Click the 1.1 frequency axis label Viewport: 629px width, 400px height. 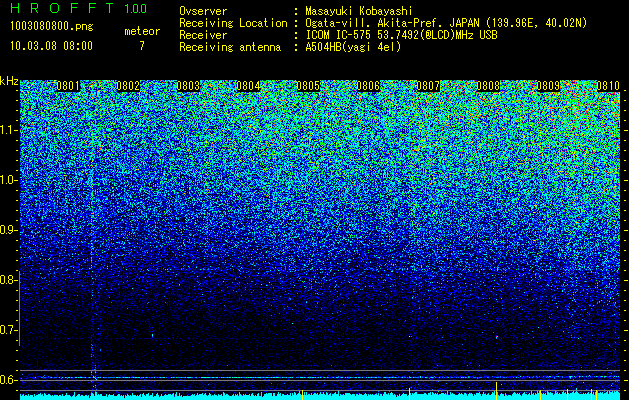[8, 130]
